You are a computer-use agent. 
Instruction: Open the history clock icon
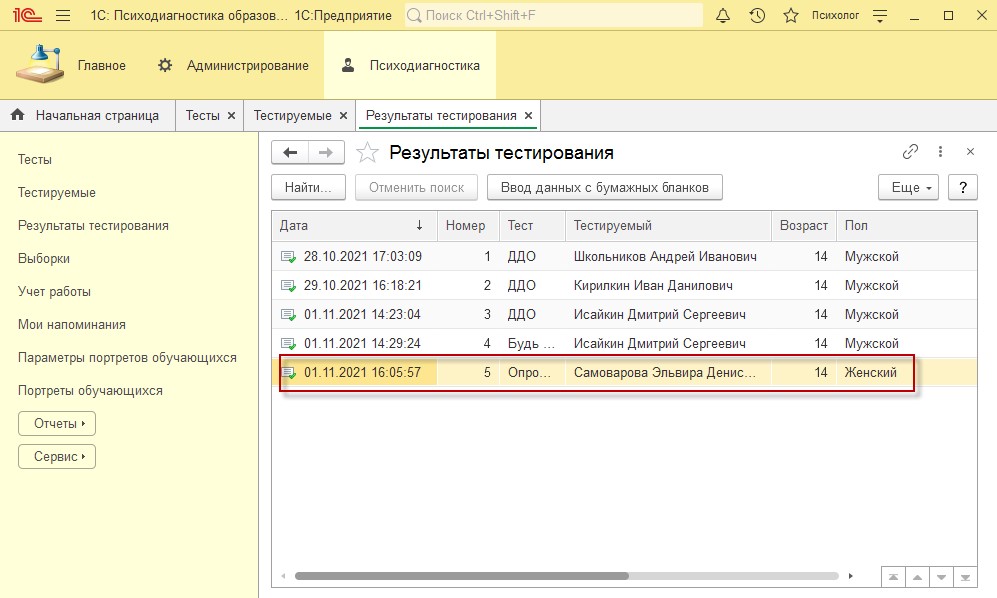point(757,15)
